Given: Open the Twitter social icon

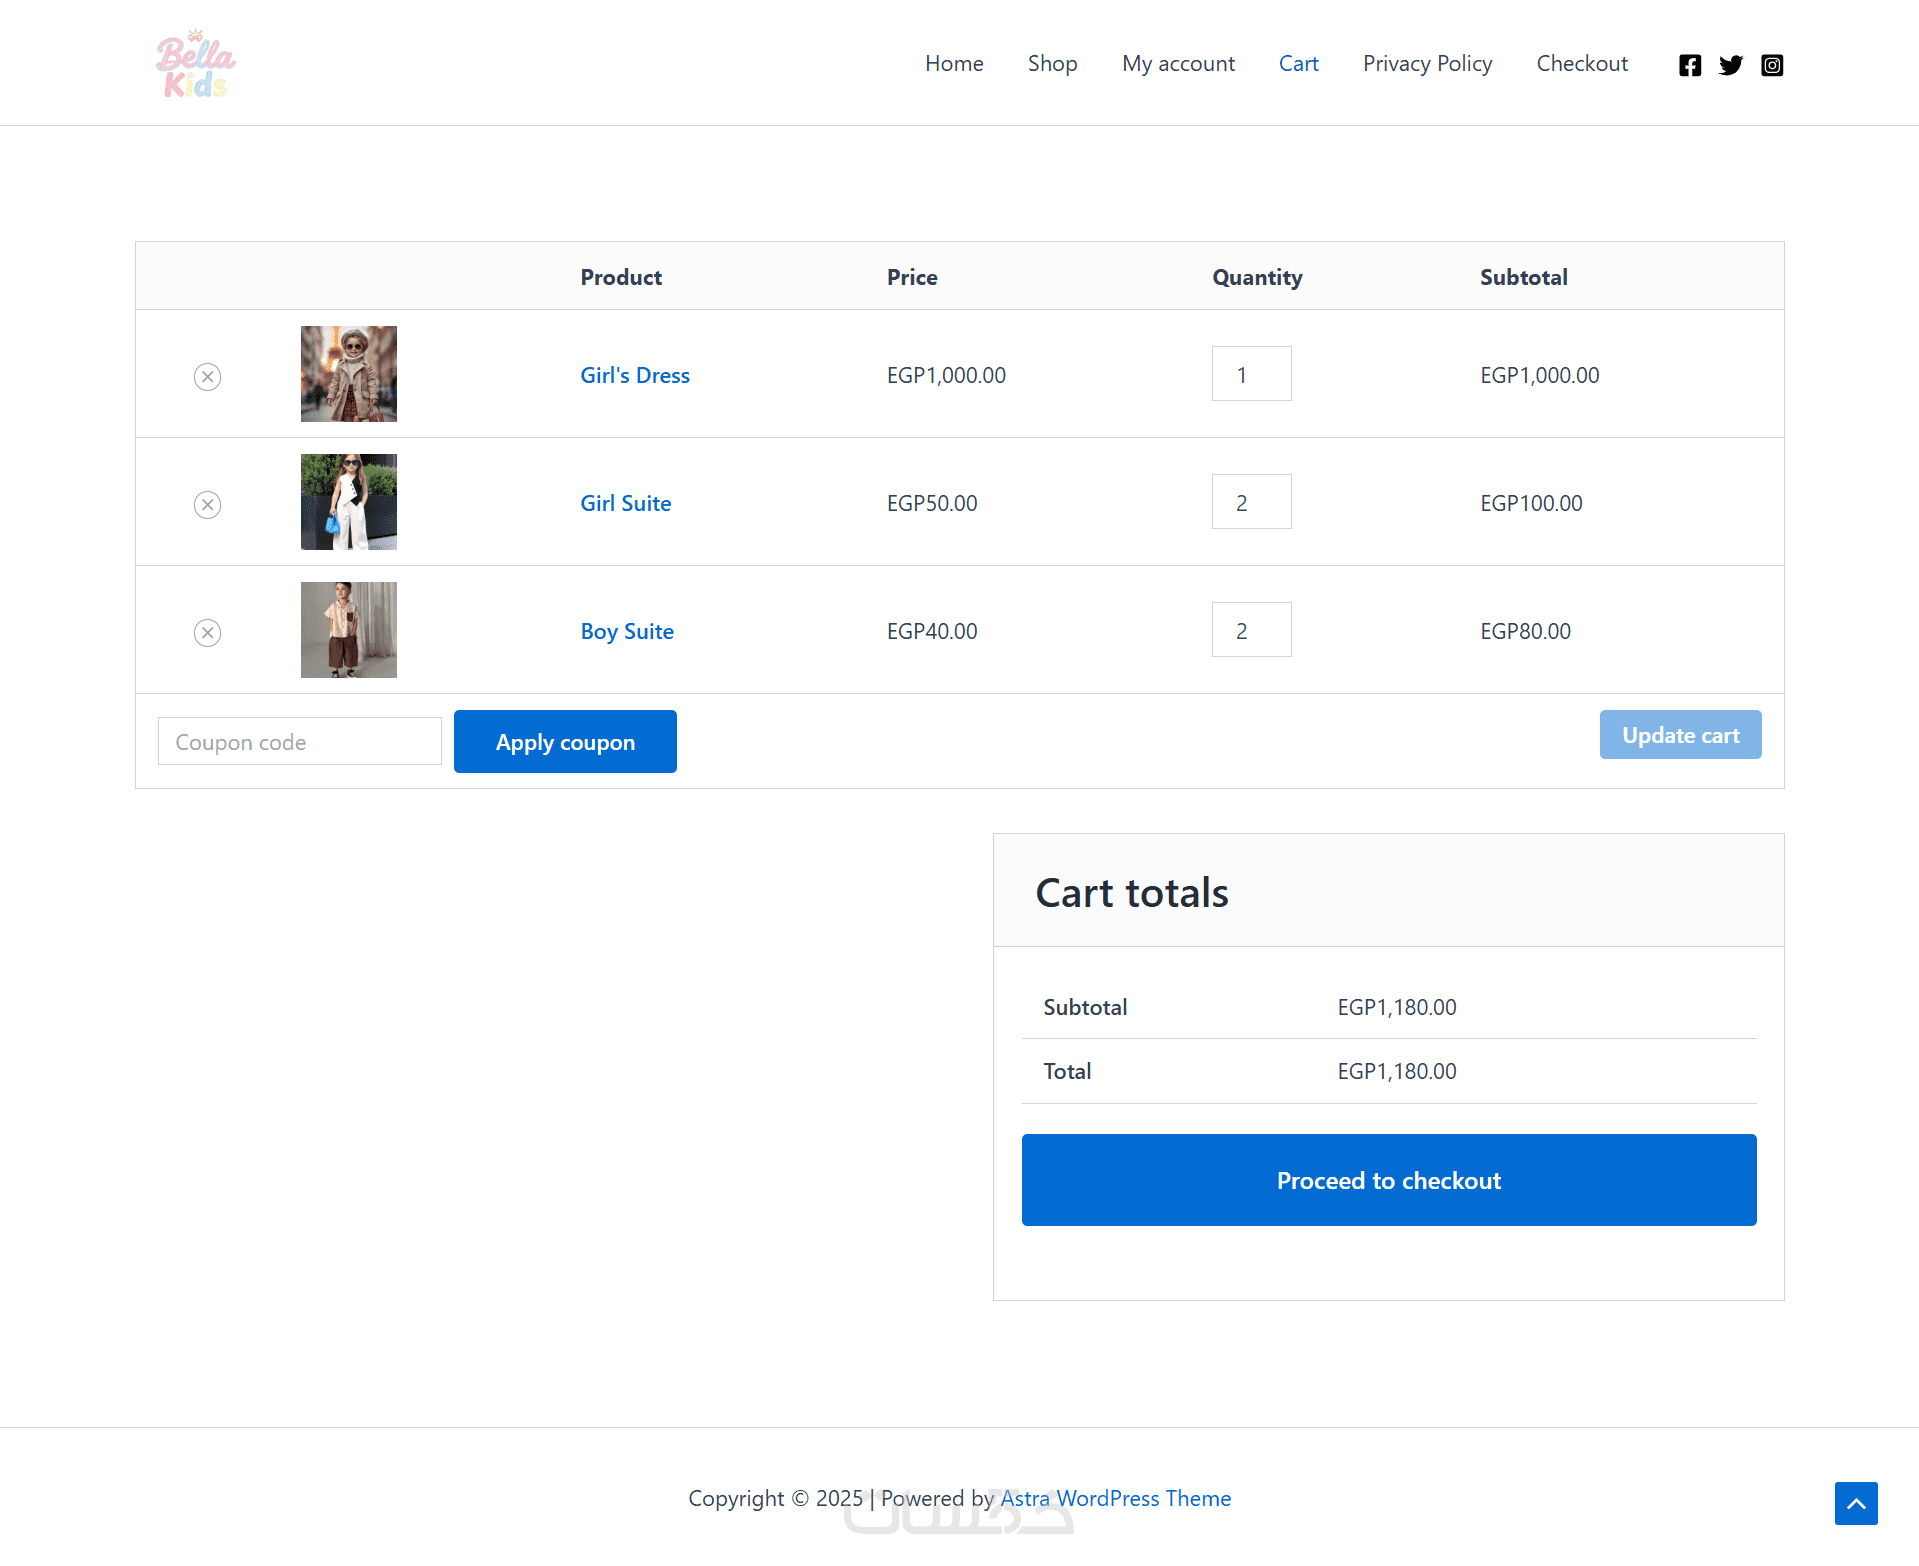Looking at the screenshot, I should (1730, 65).
